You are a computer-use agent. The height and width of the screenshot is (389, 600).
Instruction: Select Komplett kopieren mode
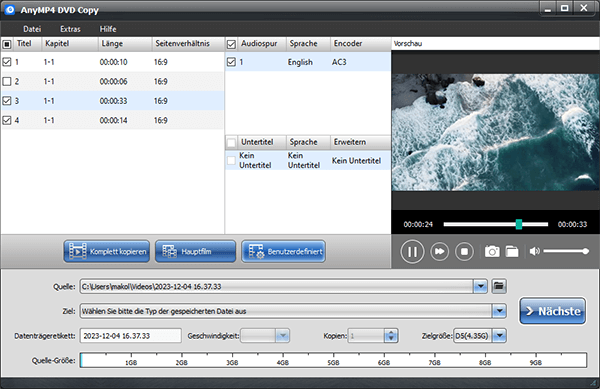[x=107, y=251]
